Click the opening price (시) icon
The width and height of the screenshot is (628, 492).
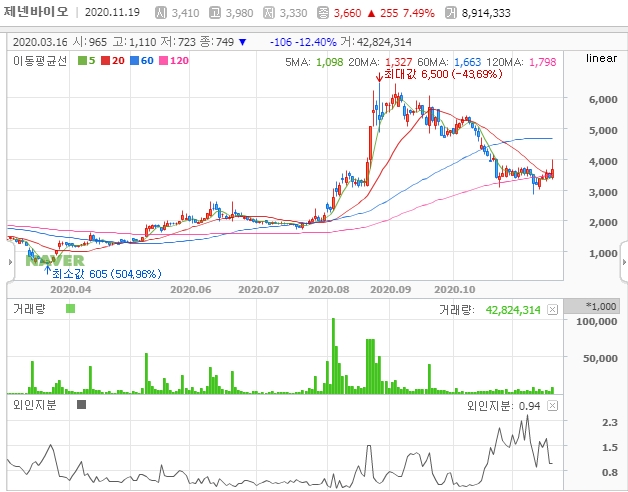161,13
